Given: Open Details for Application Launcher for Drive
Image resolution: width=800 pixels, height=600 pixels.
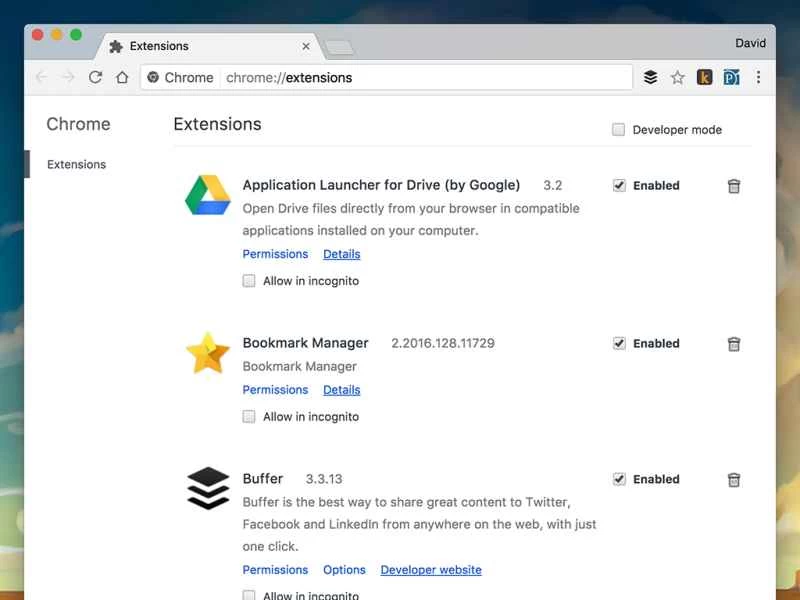Looking at the screenshot, I should [341, 253].
